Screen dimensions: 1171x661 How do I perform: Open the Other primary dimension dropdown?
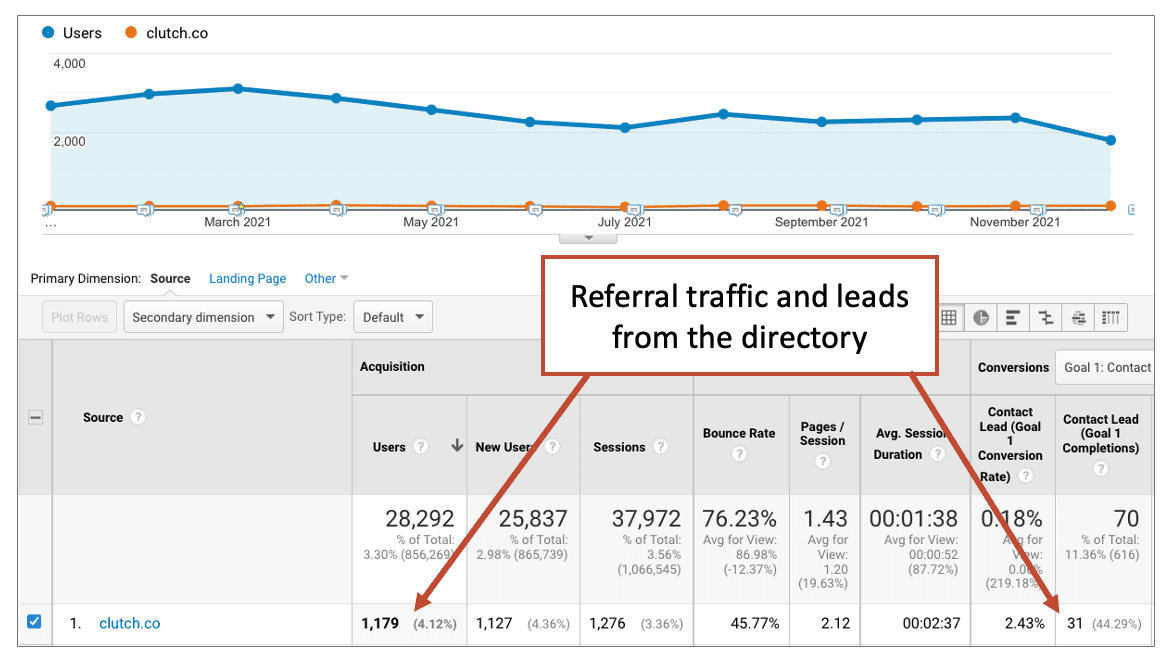coord(326,279)
